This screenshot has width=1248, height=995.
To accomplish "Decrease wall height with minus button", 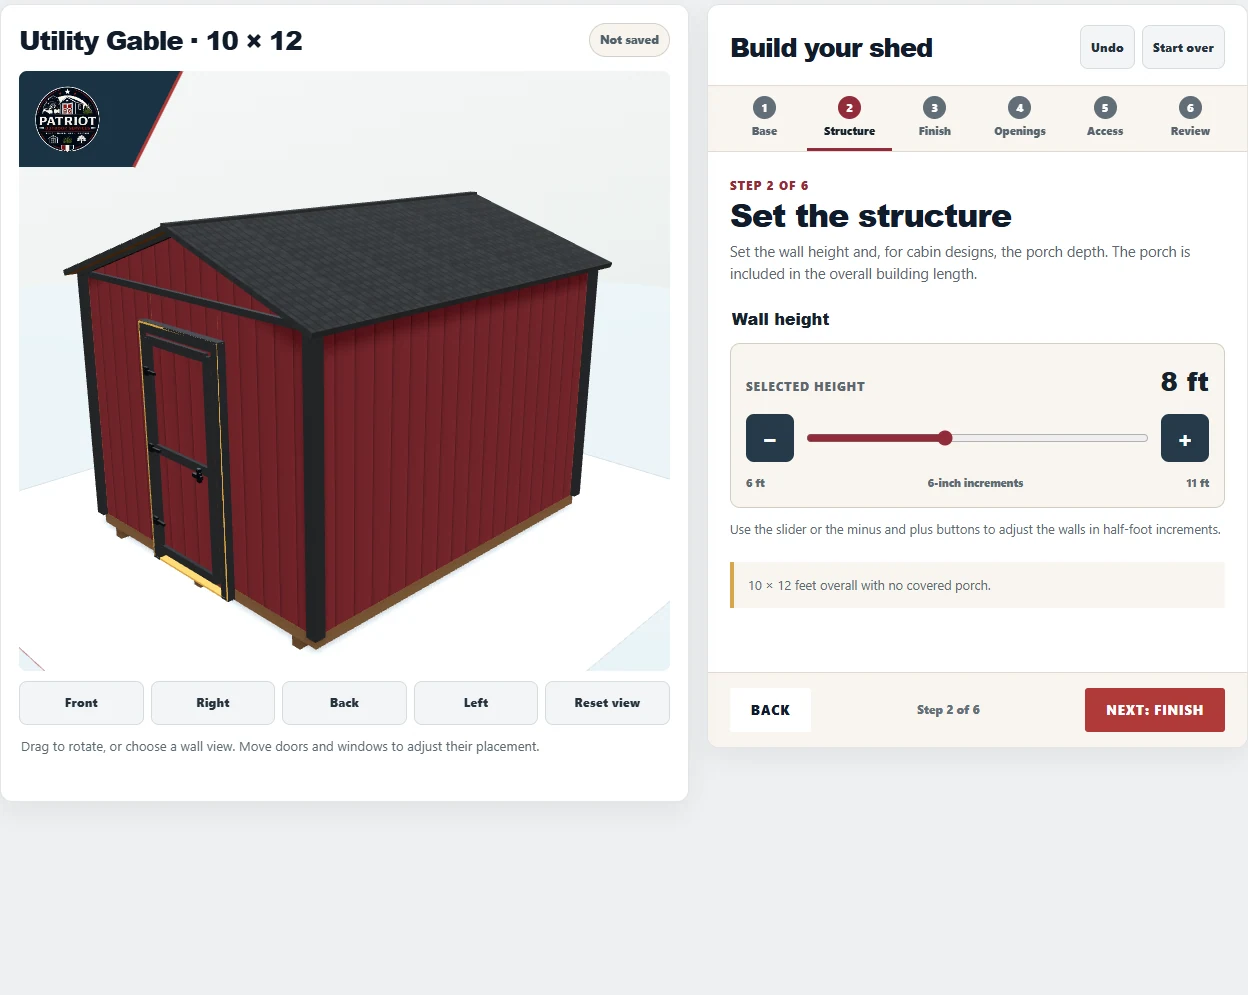I will [770, 438].
